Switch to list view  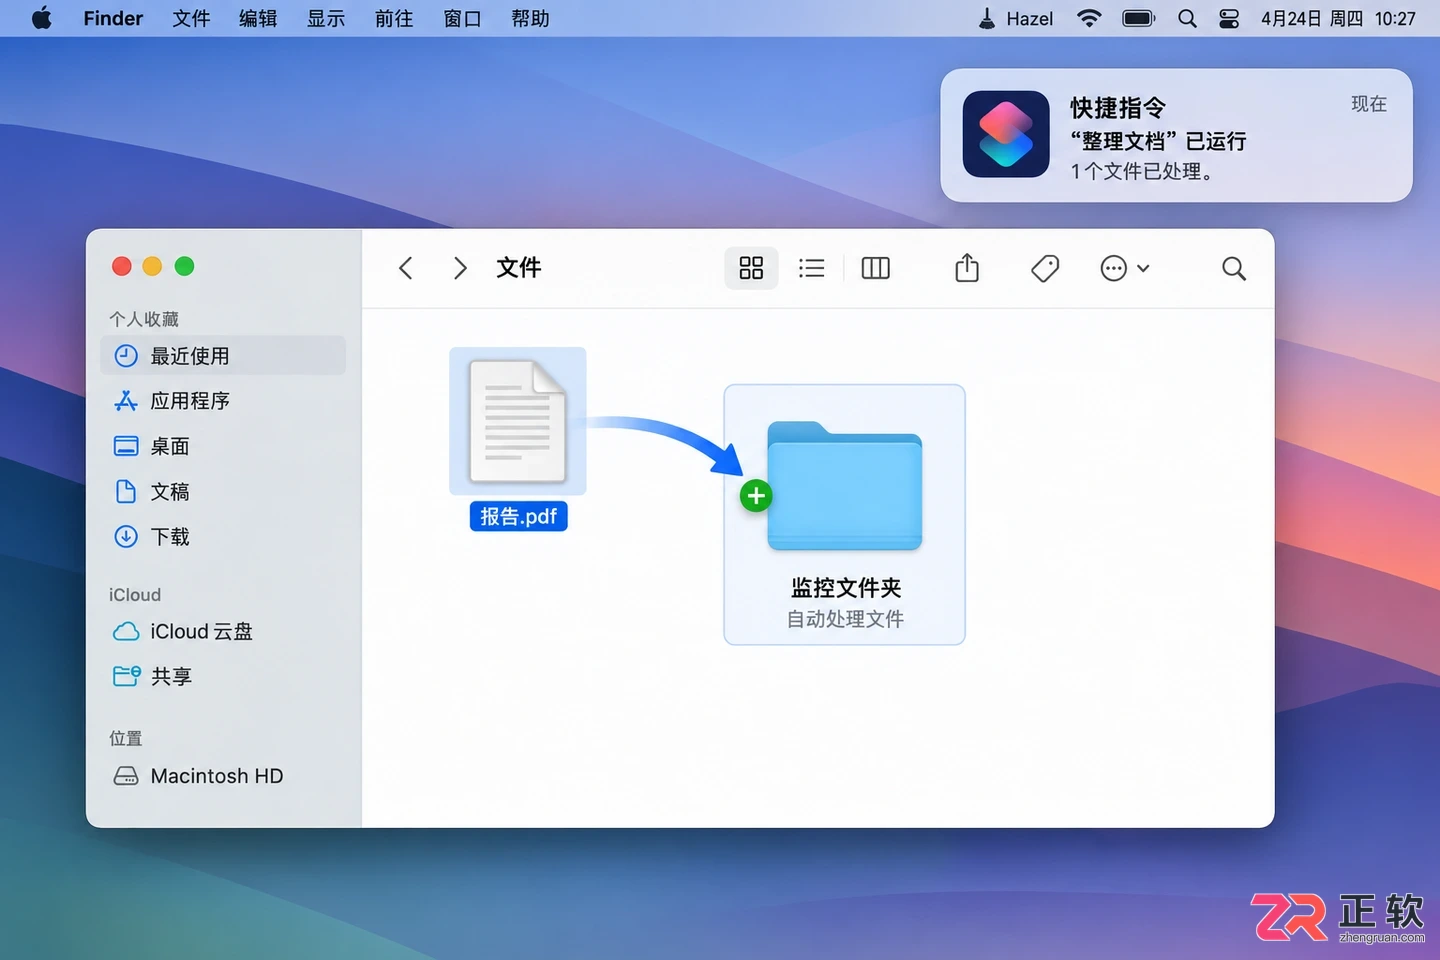point(812,268)
